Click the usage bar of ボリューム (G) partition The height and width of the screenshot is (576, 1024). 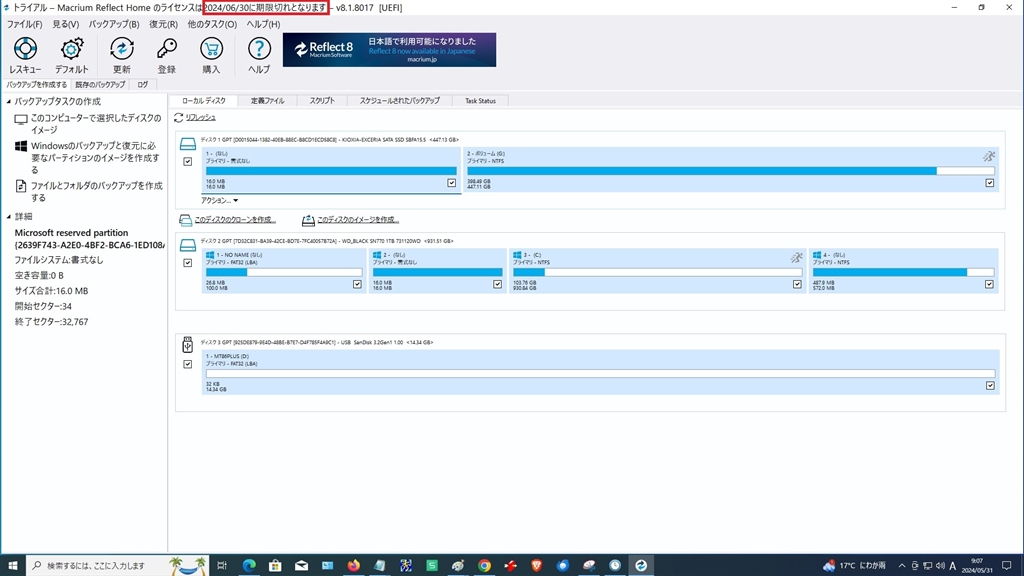point(730,171)
